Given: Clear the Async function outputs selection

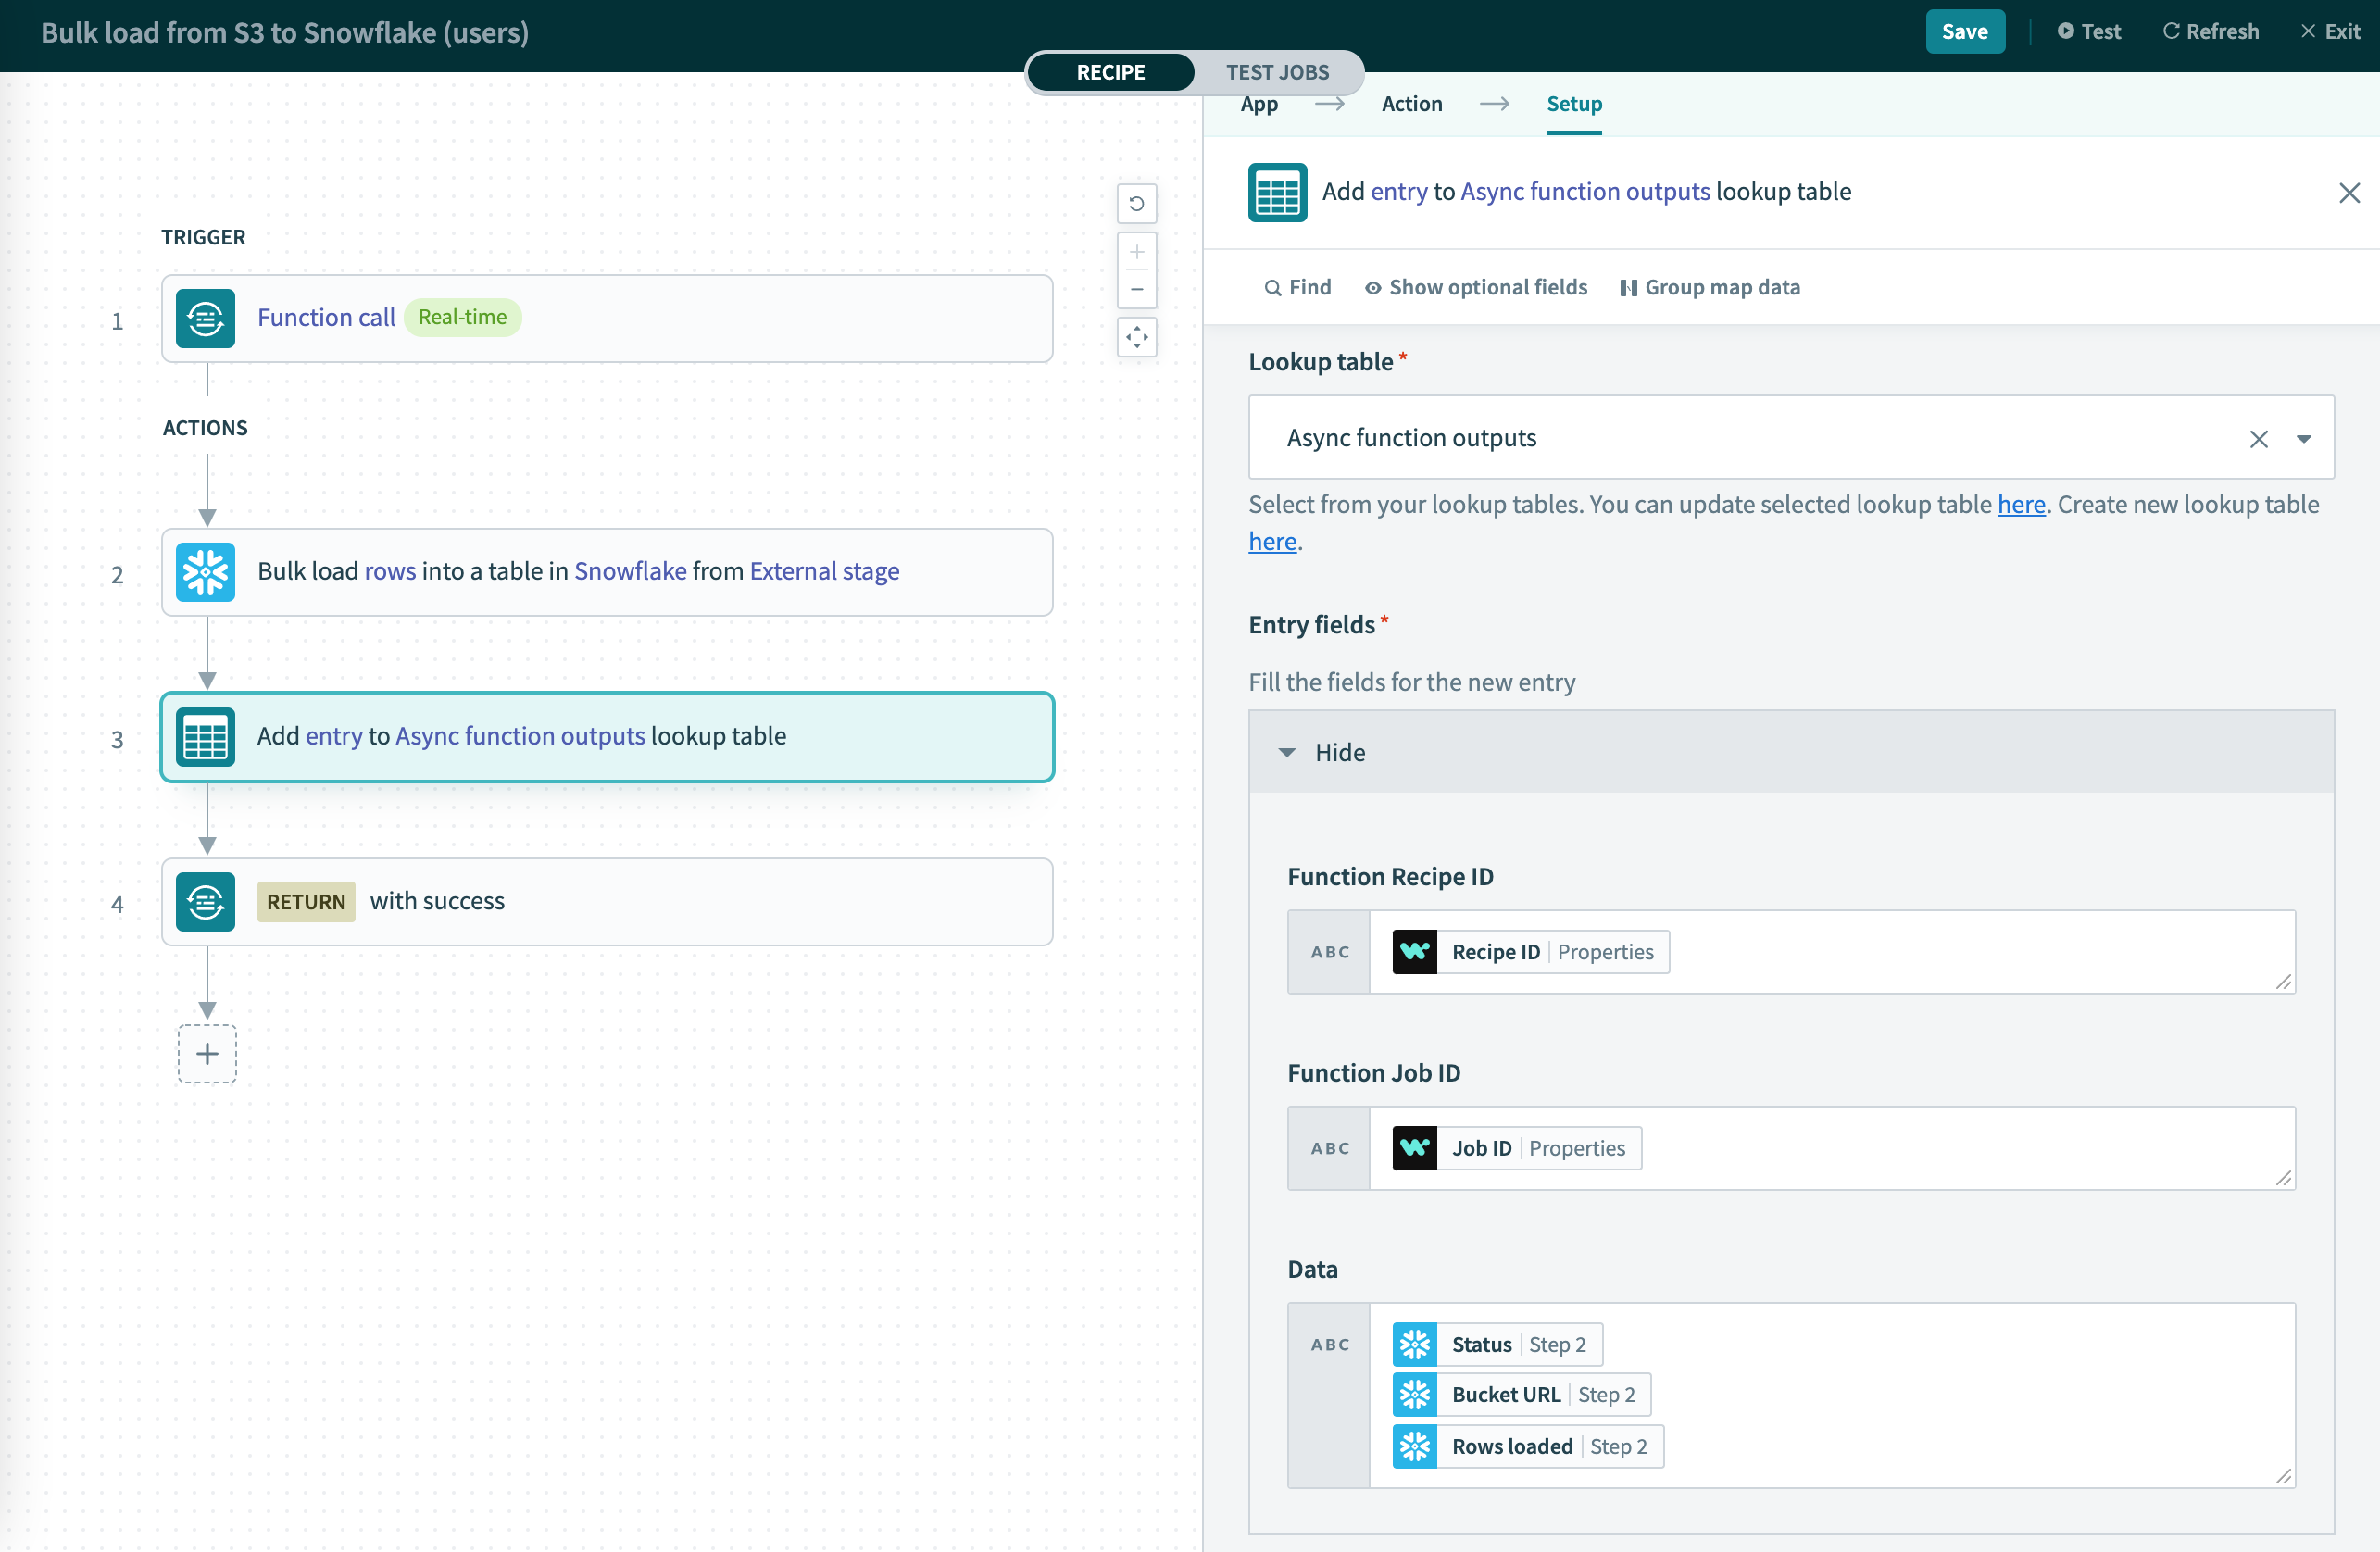Looking at the screenshot, I should [x=2259, y=439].
